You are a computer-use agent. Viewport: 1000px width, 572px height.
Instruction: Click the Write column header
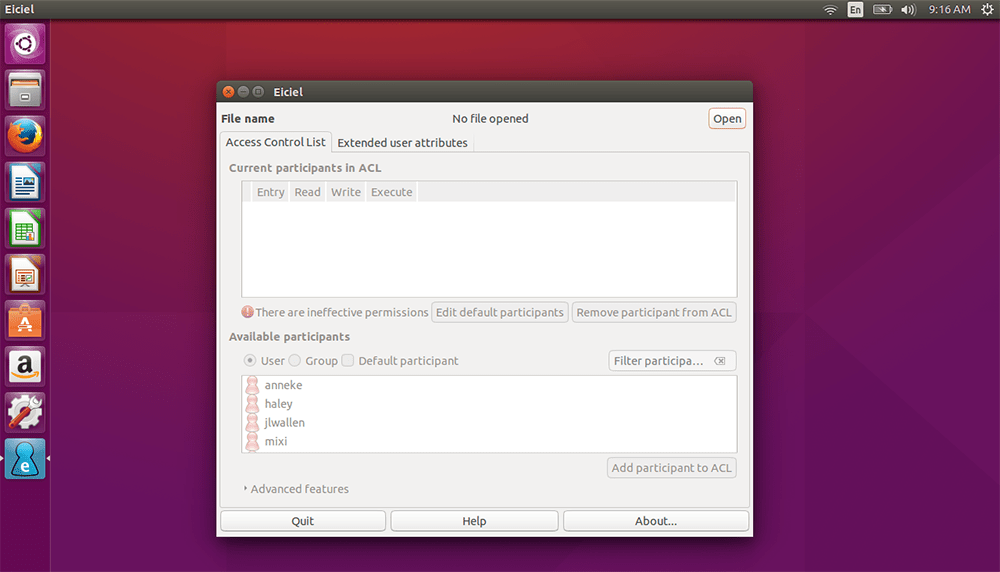click(x=346, y=192)
